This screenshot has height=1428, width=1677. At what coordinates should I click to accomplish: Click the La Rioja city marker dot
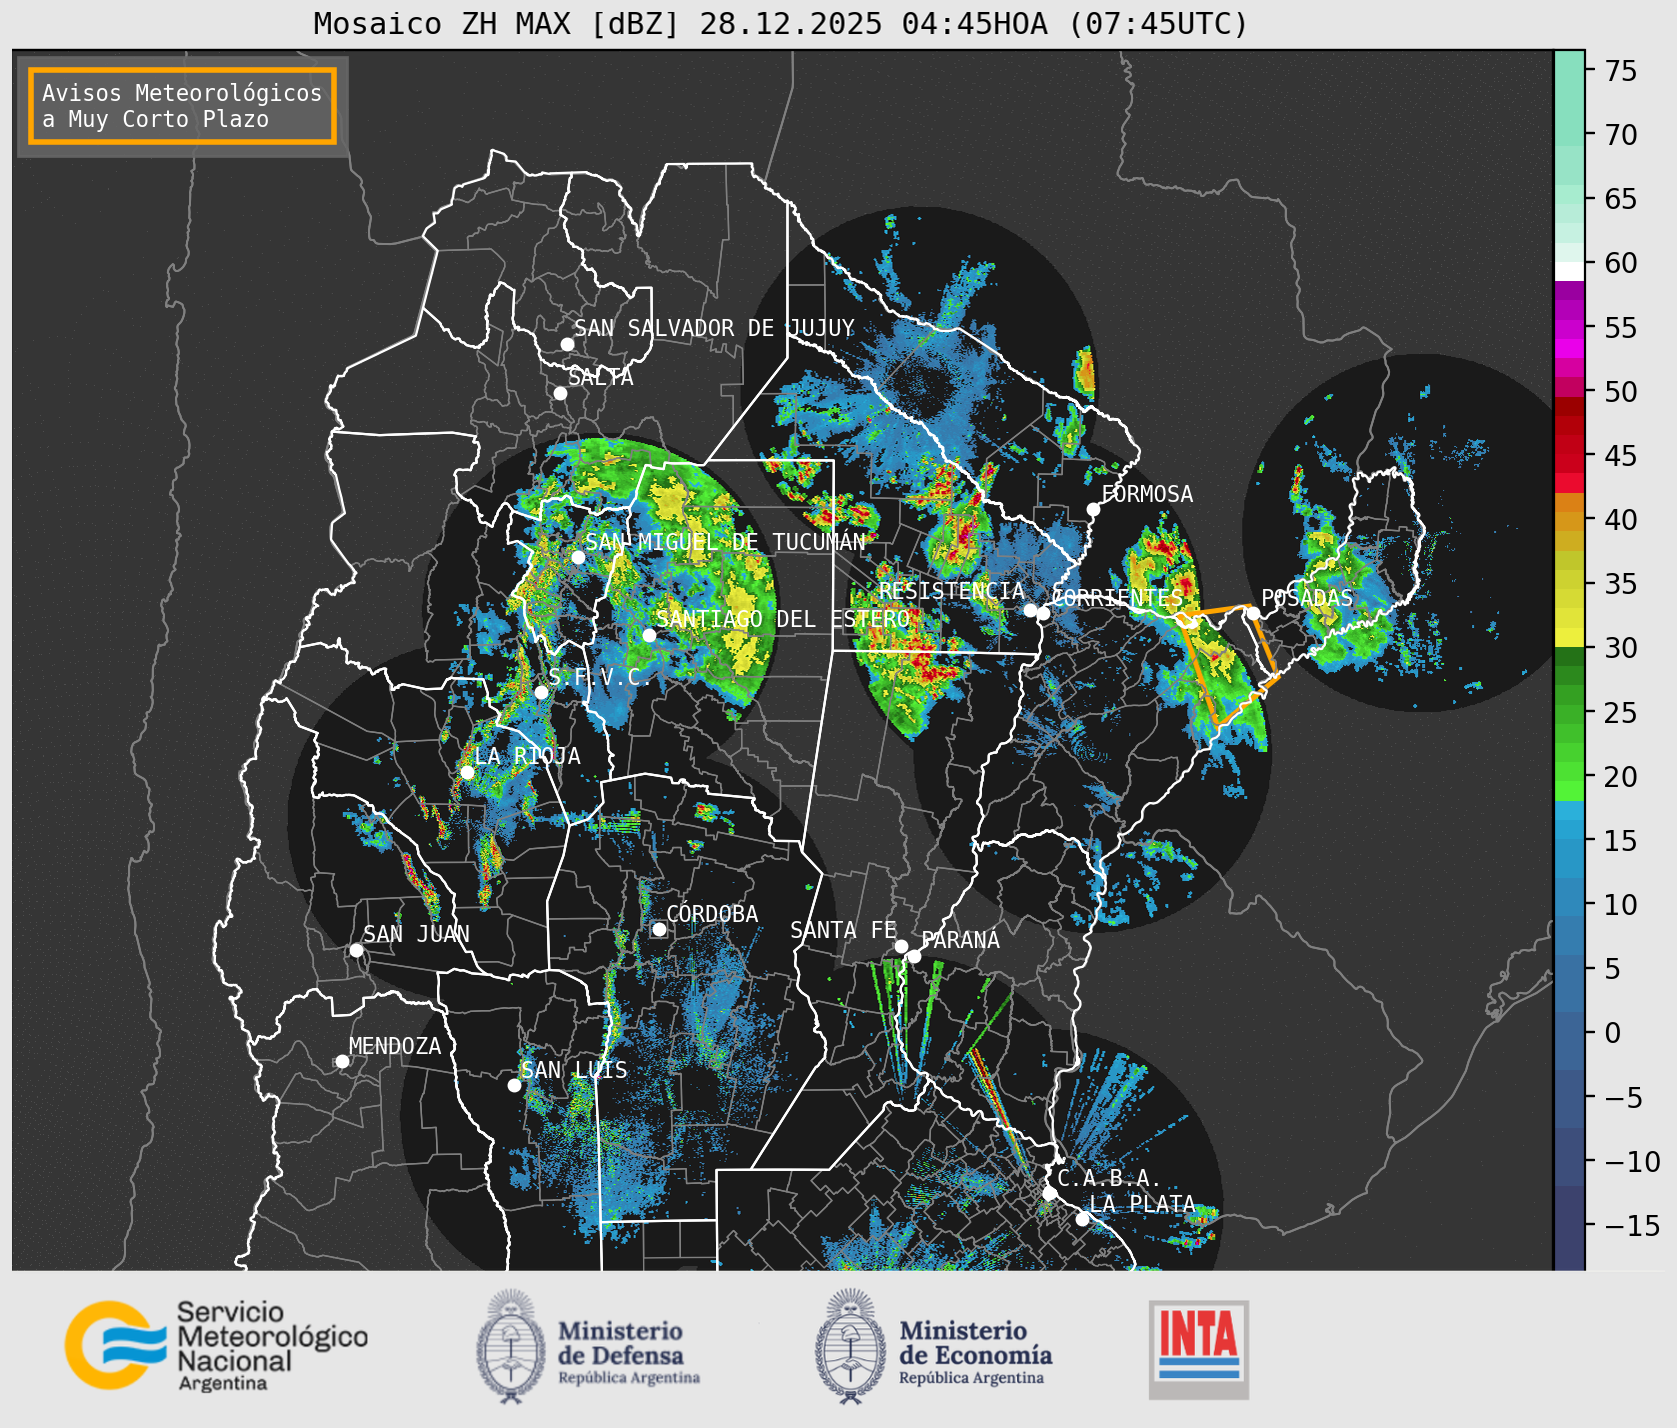(467, 772)
